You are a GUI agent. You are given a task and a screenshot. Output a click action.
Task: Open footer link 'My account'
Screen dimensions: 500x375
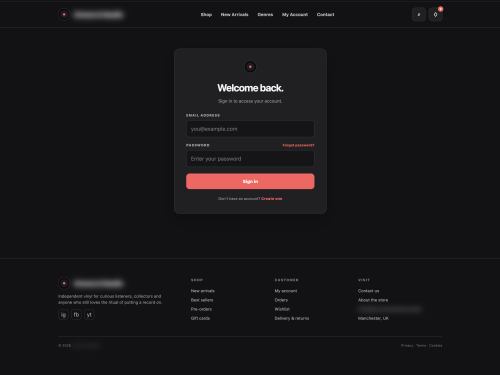286,291
